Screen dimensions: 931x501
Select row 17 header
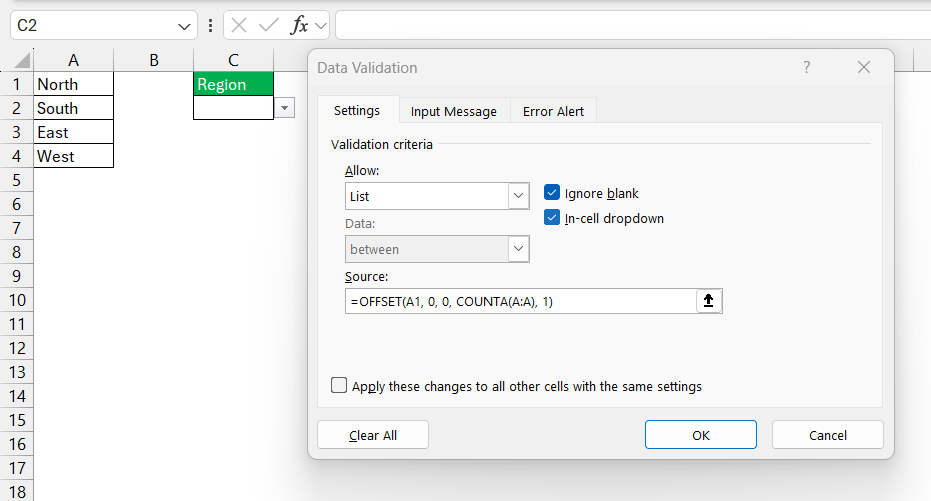(x=17, y=468)
